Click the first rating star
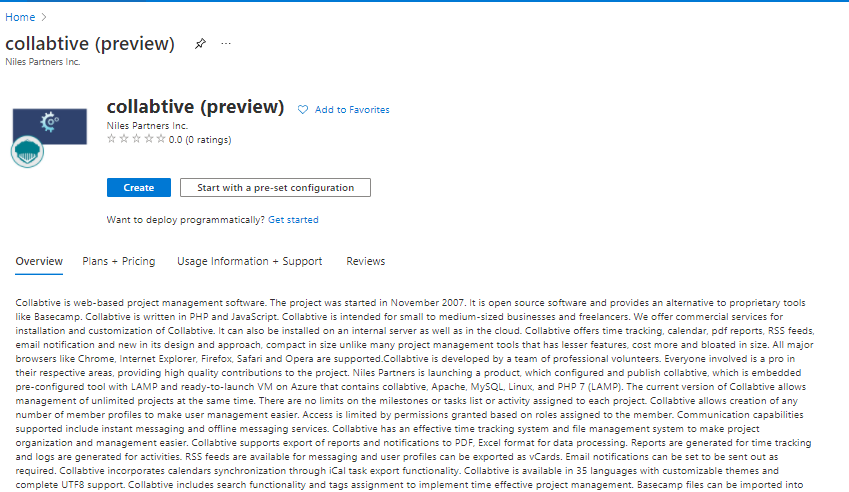Viewport: 849px width, 492px height. pos(112,140)
